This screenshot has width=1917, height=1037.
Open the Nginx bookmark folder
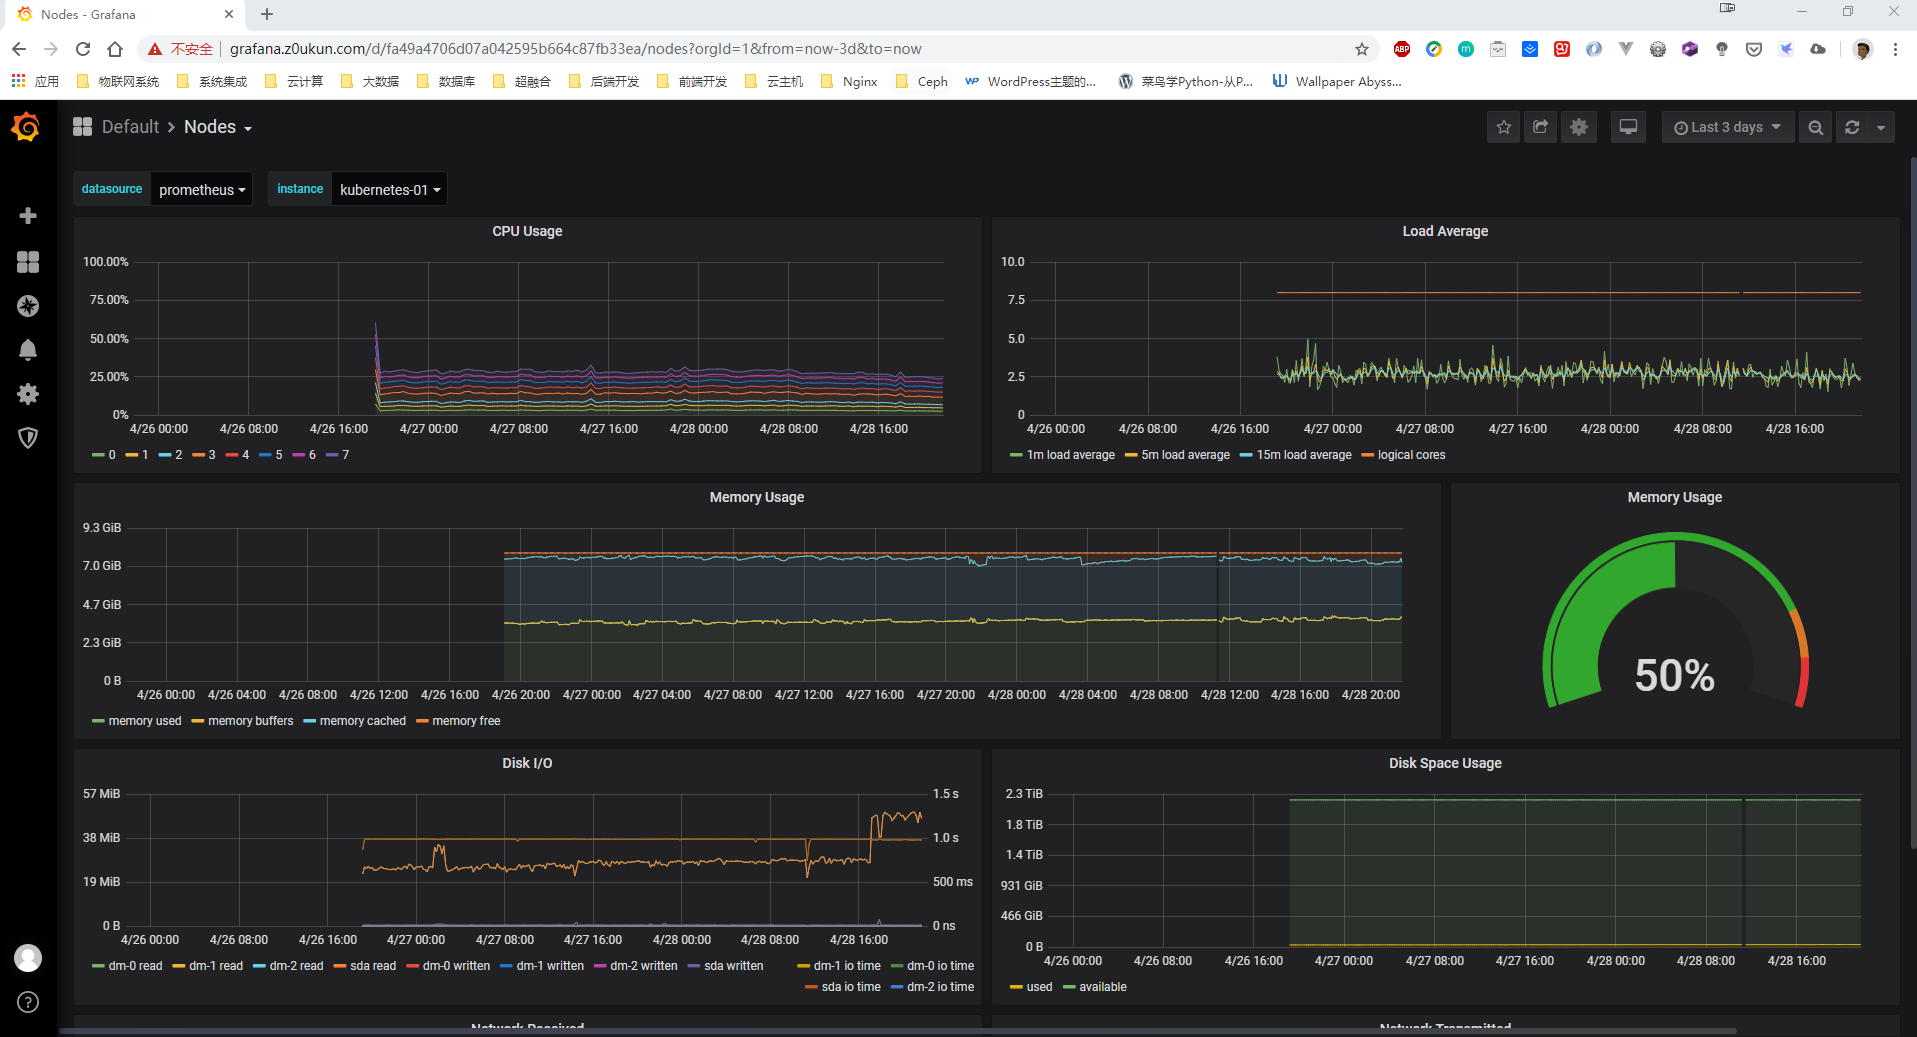[x=849, y=82]
